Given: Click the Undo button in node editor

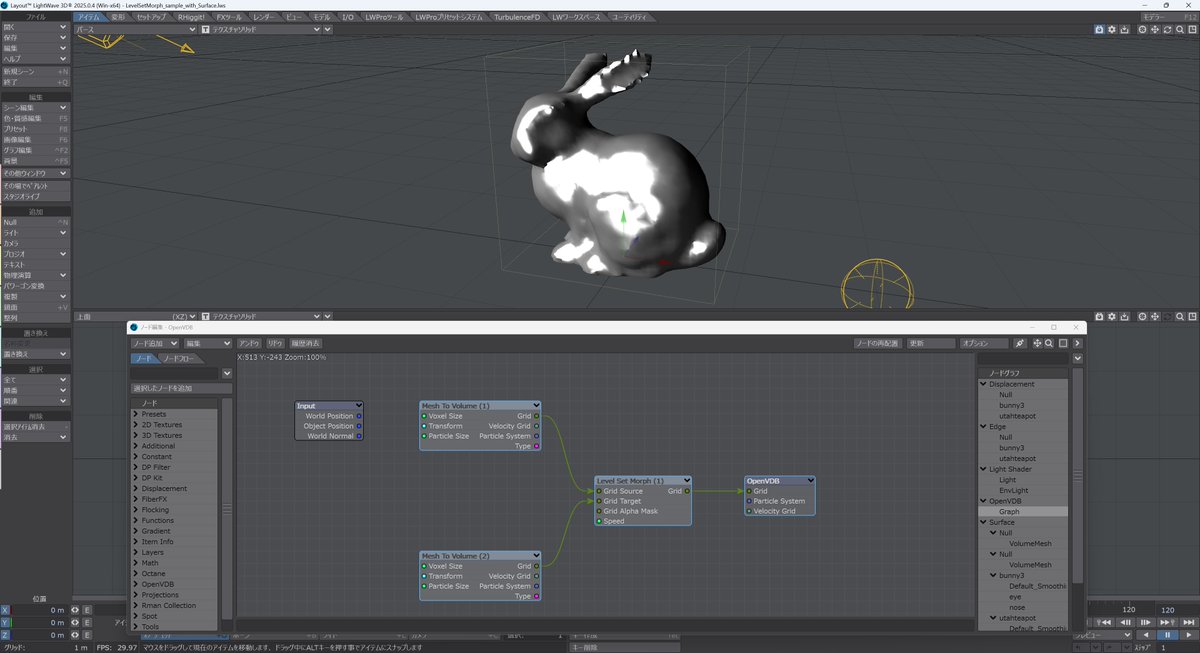Looking at the screenshot, I should pyautogui.click(x=249, y=343).
